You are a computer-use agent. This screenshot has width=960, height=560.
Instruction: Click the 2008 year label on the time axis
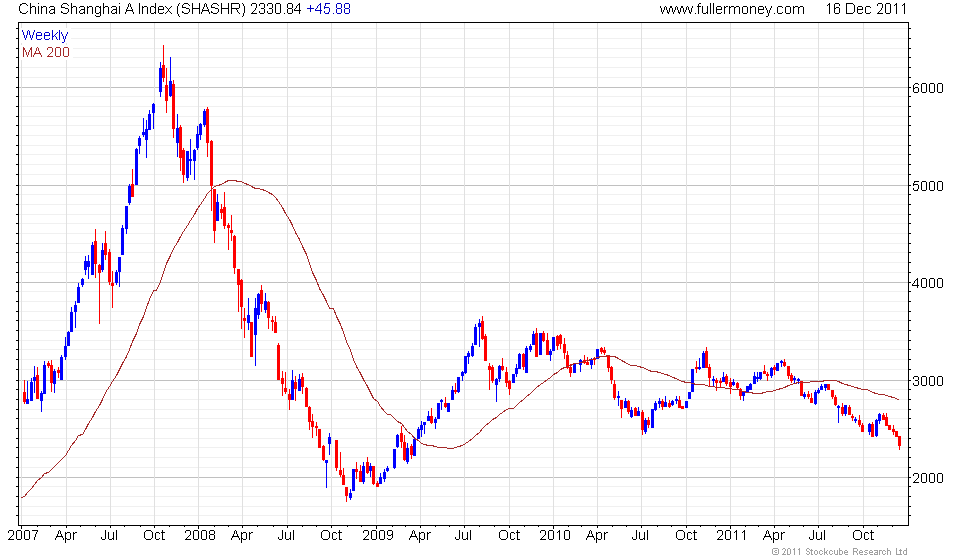[200, 536]
